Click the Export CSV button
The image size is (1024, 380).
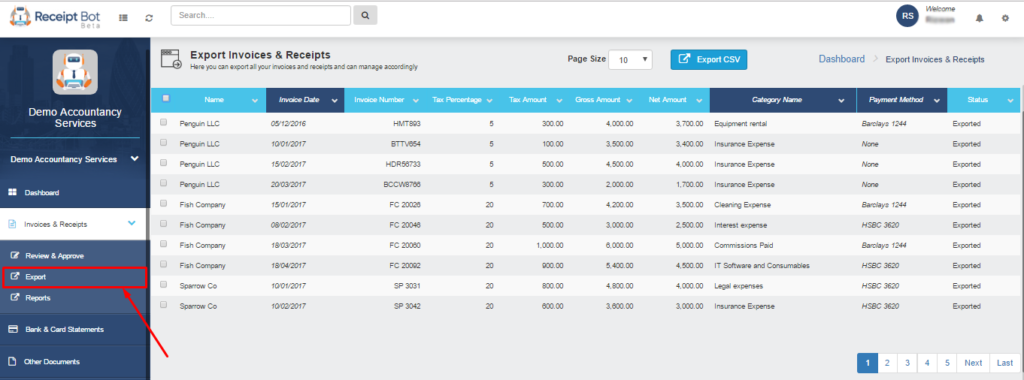pyautogui.click(x=709, y=59)
